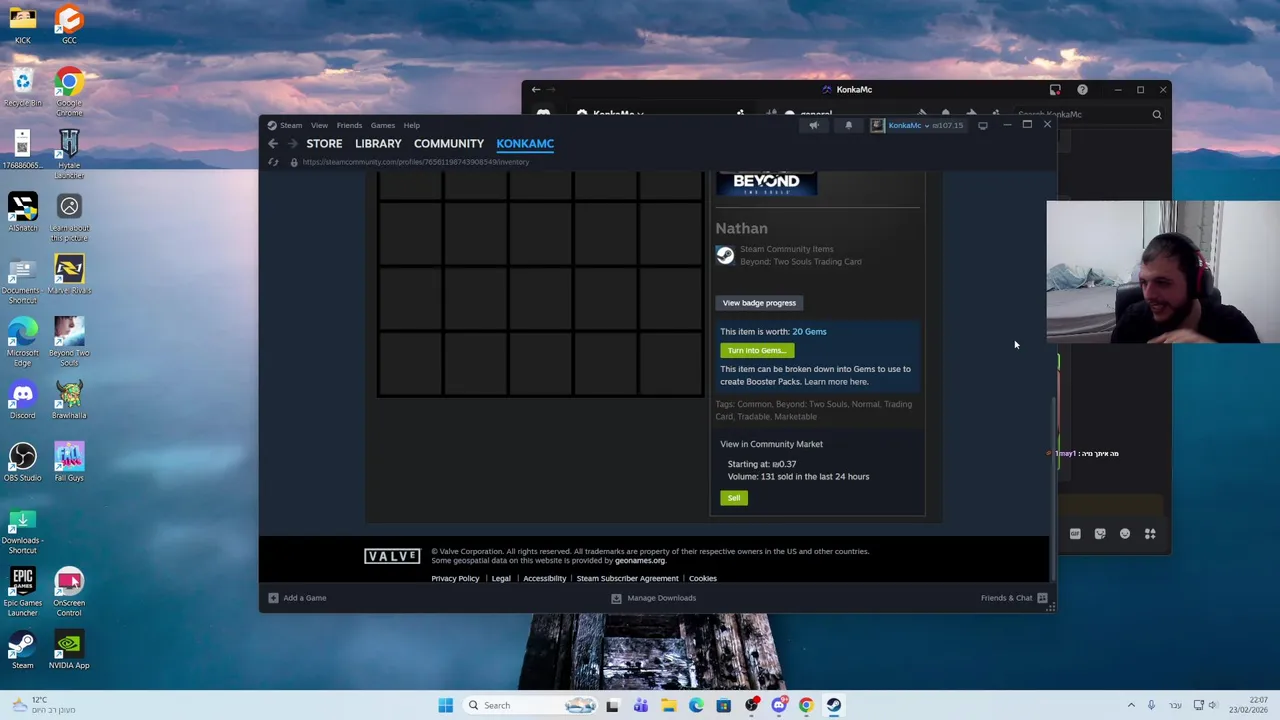The width and height of the screenshot is (1280, 720).
Task: Open GIF picker in Discord chat
Action: point(1075,534)
